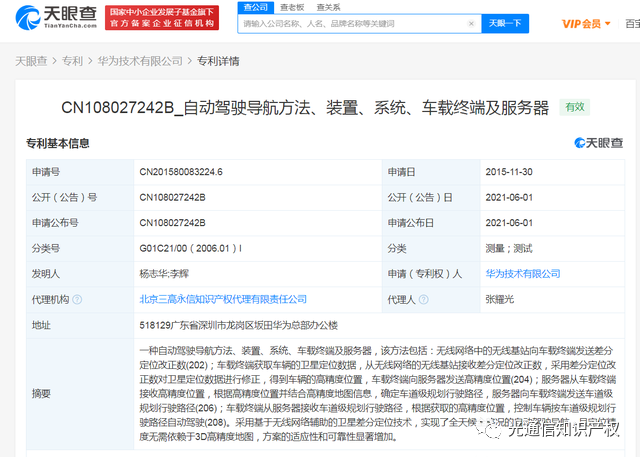Open applicant link 华为技术有限公司 in table

coord(523,274)
